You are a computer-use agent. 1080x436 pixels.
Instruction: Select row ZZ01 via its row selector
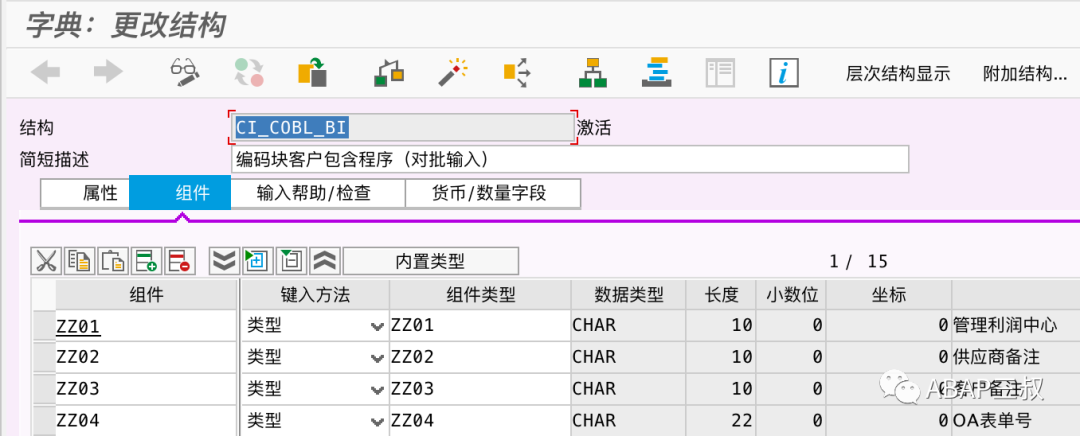(44, 326)
